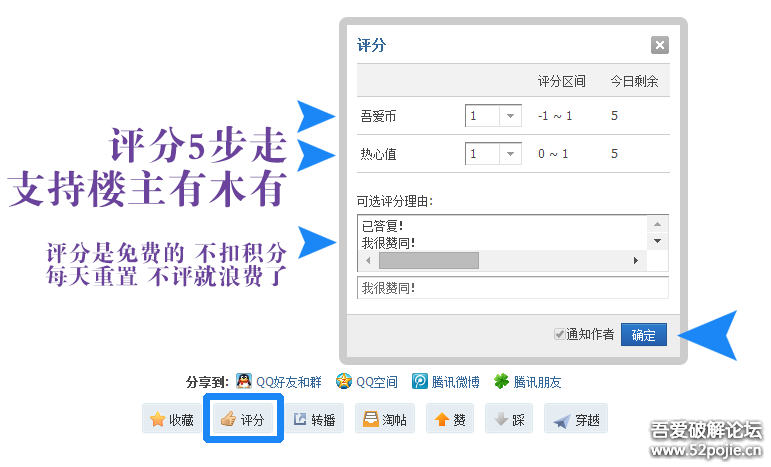Click the 收藏 star button
771x467 pixels.
171,420
